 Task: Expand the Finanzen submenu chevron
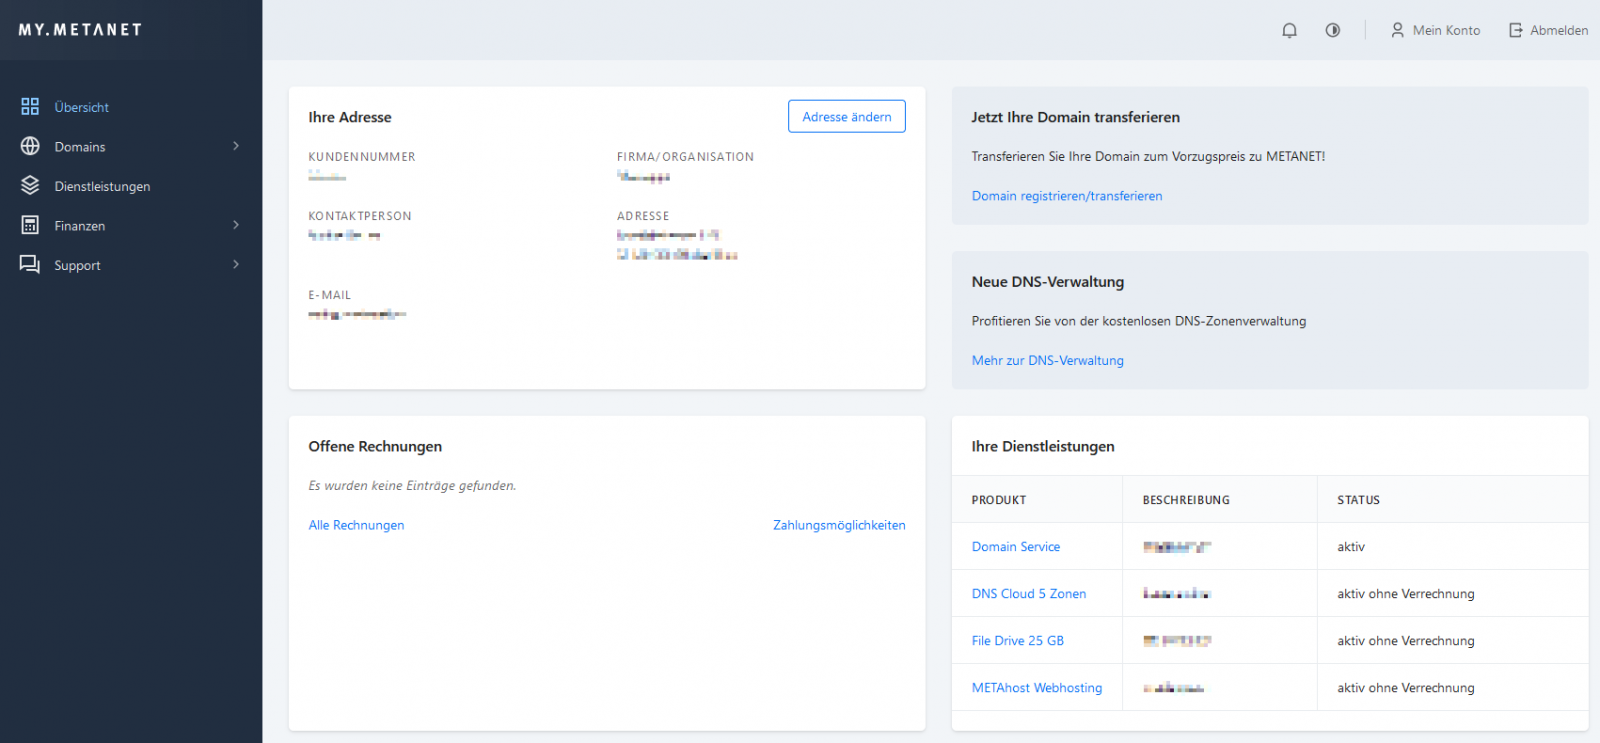(x=236, y=225)
